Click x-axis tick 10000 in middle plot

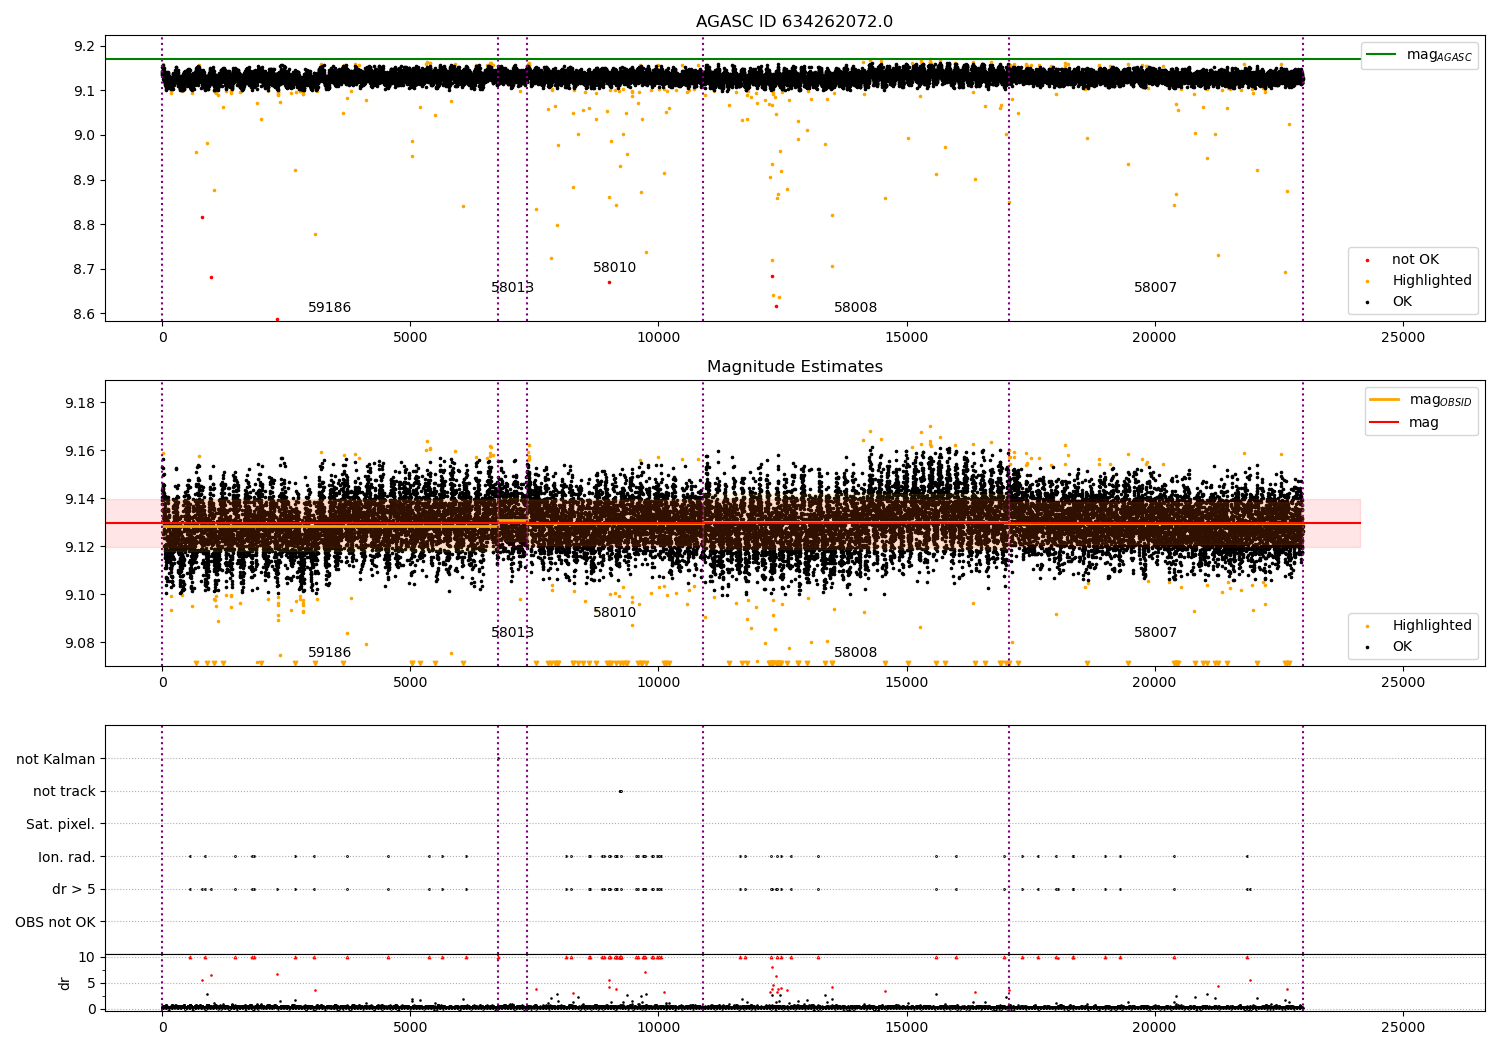tap(658, 683)
